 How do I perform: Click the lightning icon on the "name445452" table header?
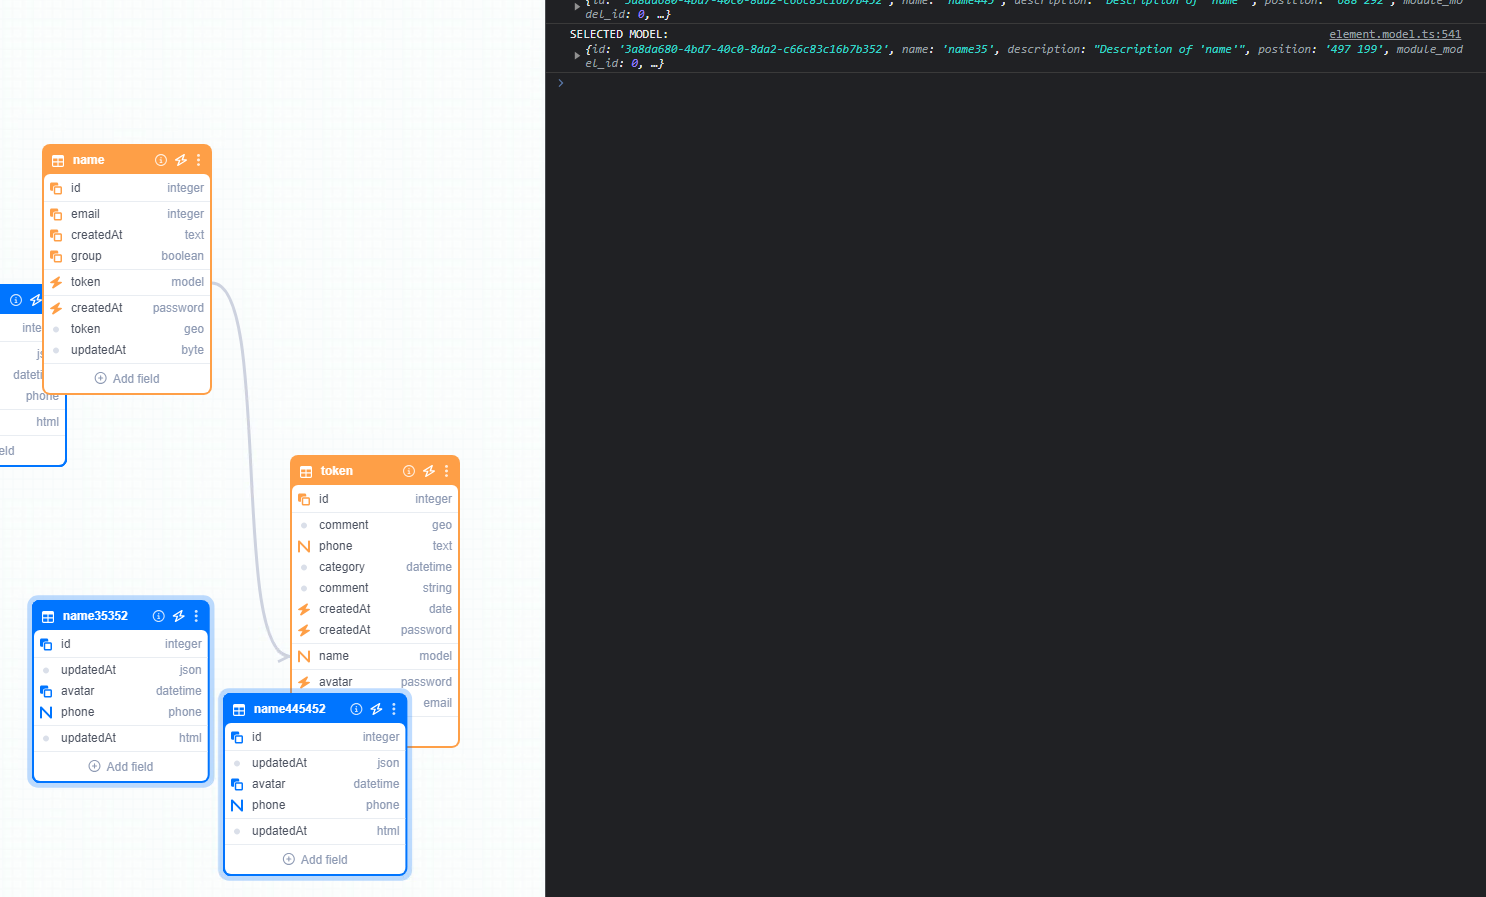[x=376, y=709]
